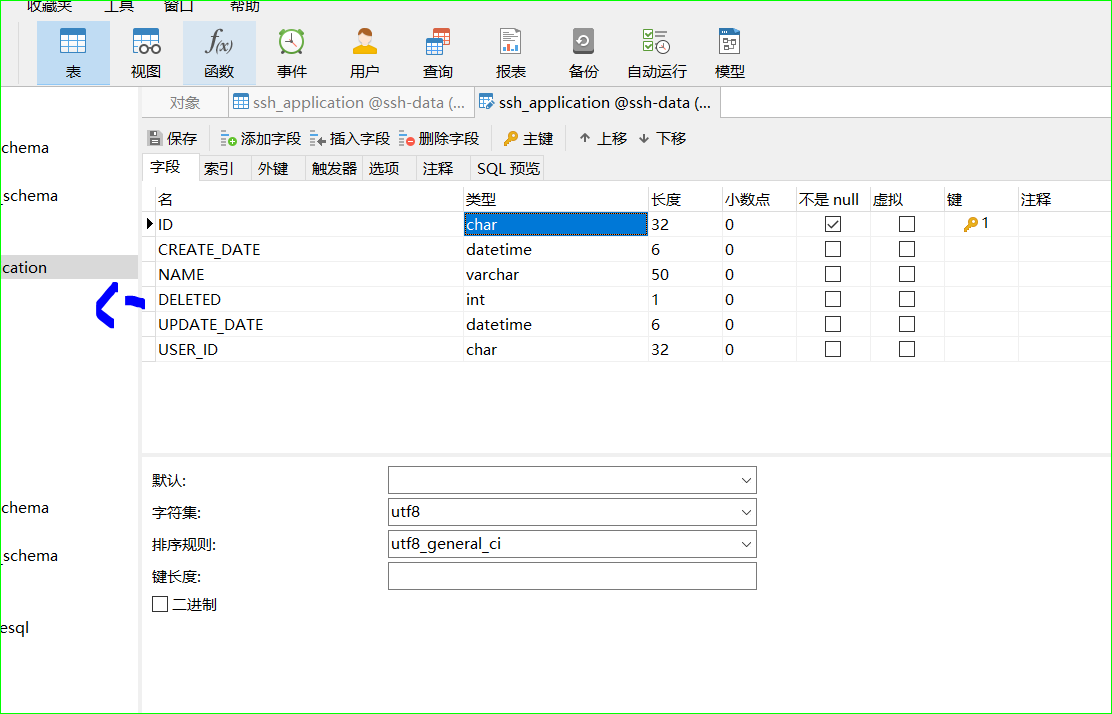Screen dimensions: 1112x714
Task: Click the 长度 (Length) column header
Action: [685, 199]
